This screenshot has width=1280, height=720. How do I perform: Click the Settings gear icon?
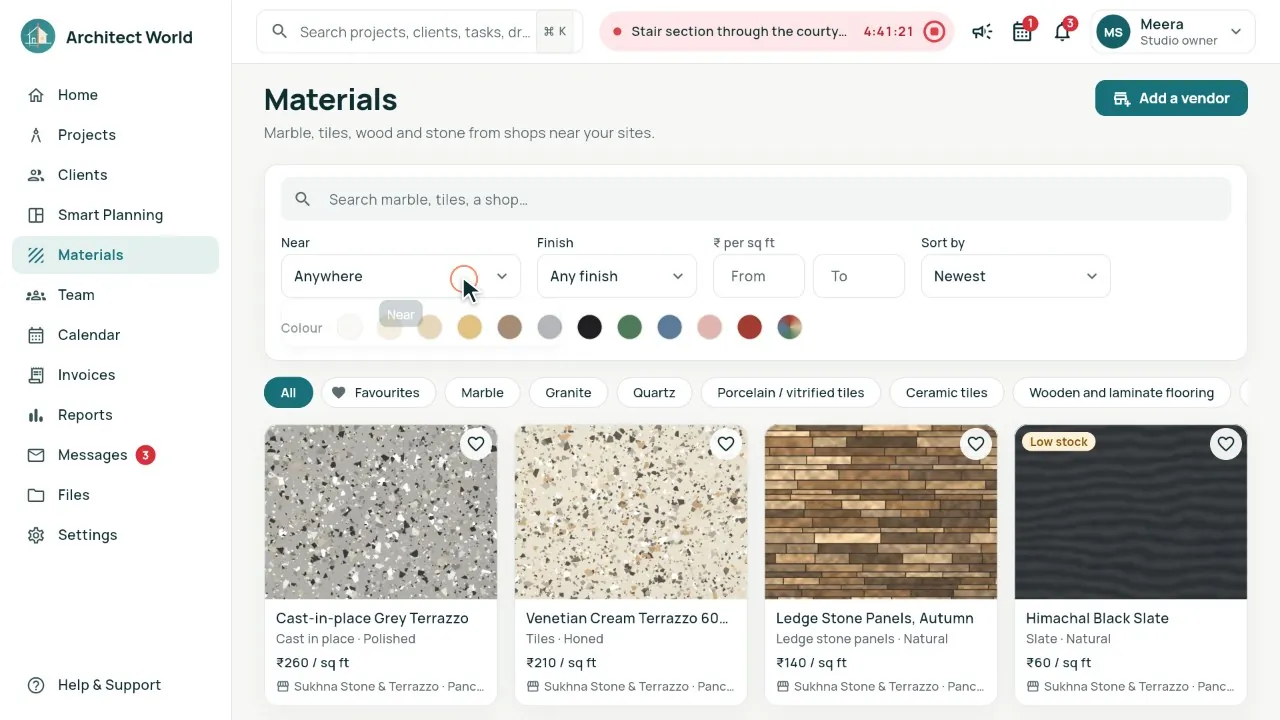click(x=36, y=535)
